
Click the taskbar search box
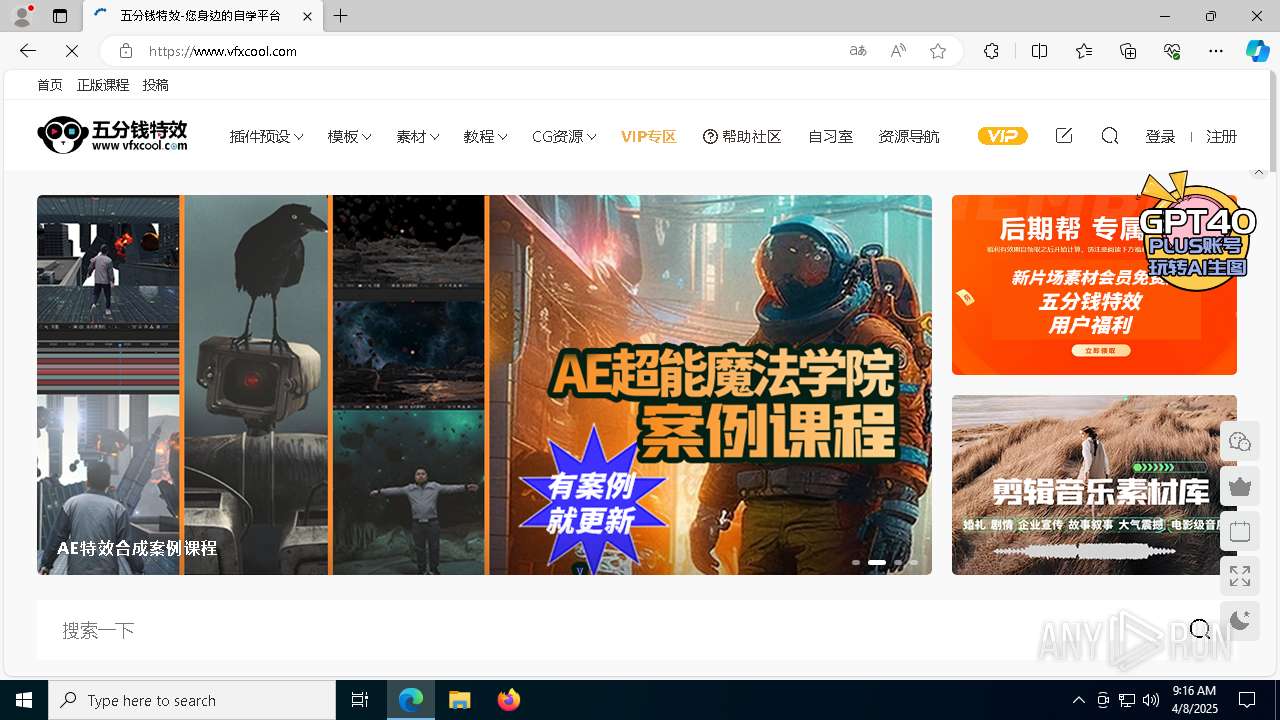coord(192,700)
